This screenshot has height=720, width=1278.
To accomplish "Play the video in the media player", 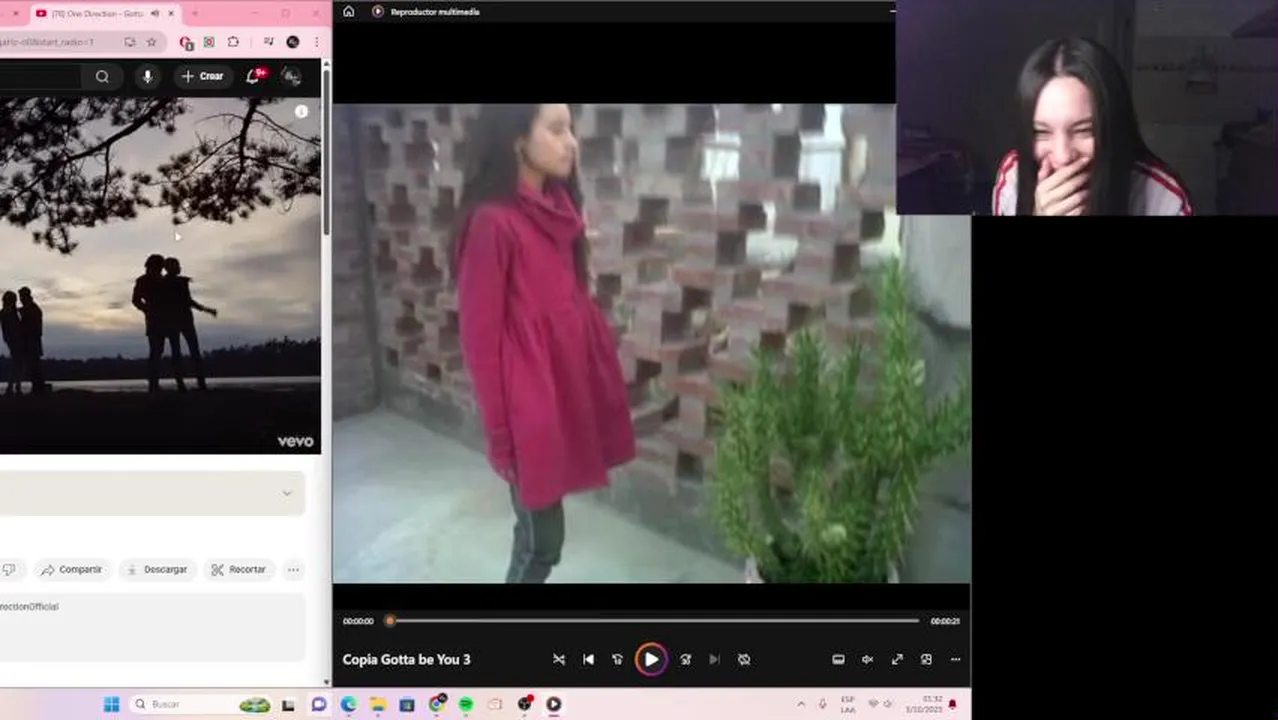I will pyautogui.click(x=651, y=659).
